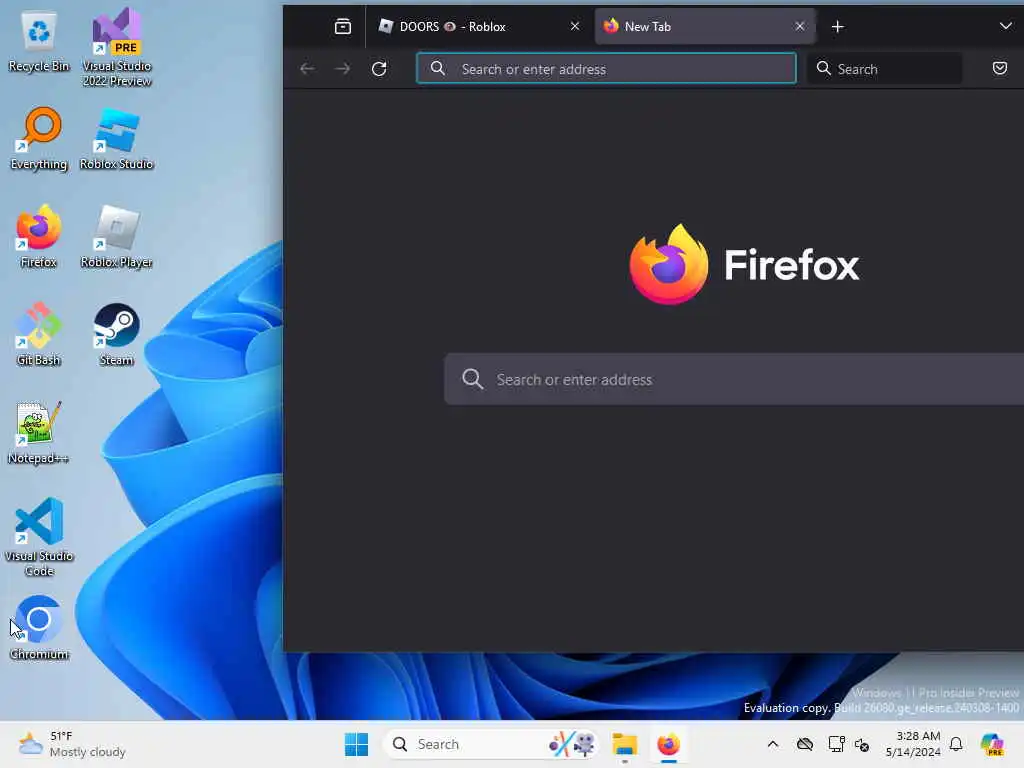Select the Firefox desktop shortcut

tap(39, 236)
